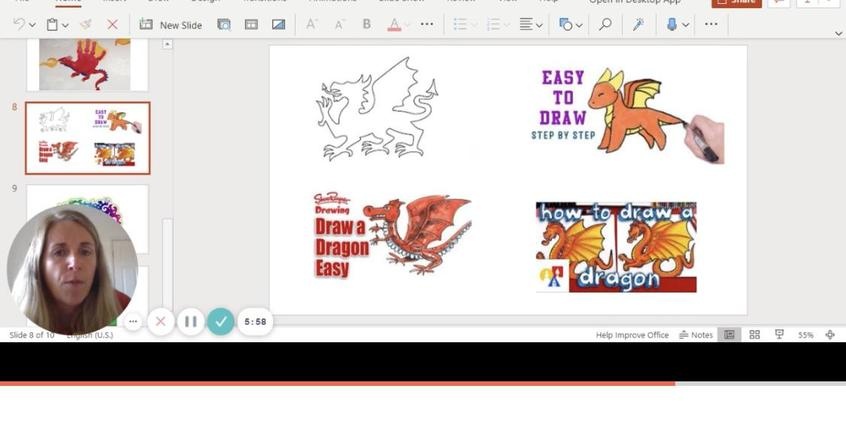Click the dragon outline image on slide
The image size is (846, 425).
click(377, 109)
